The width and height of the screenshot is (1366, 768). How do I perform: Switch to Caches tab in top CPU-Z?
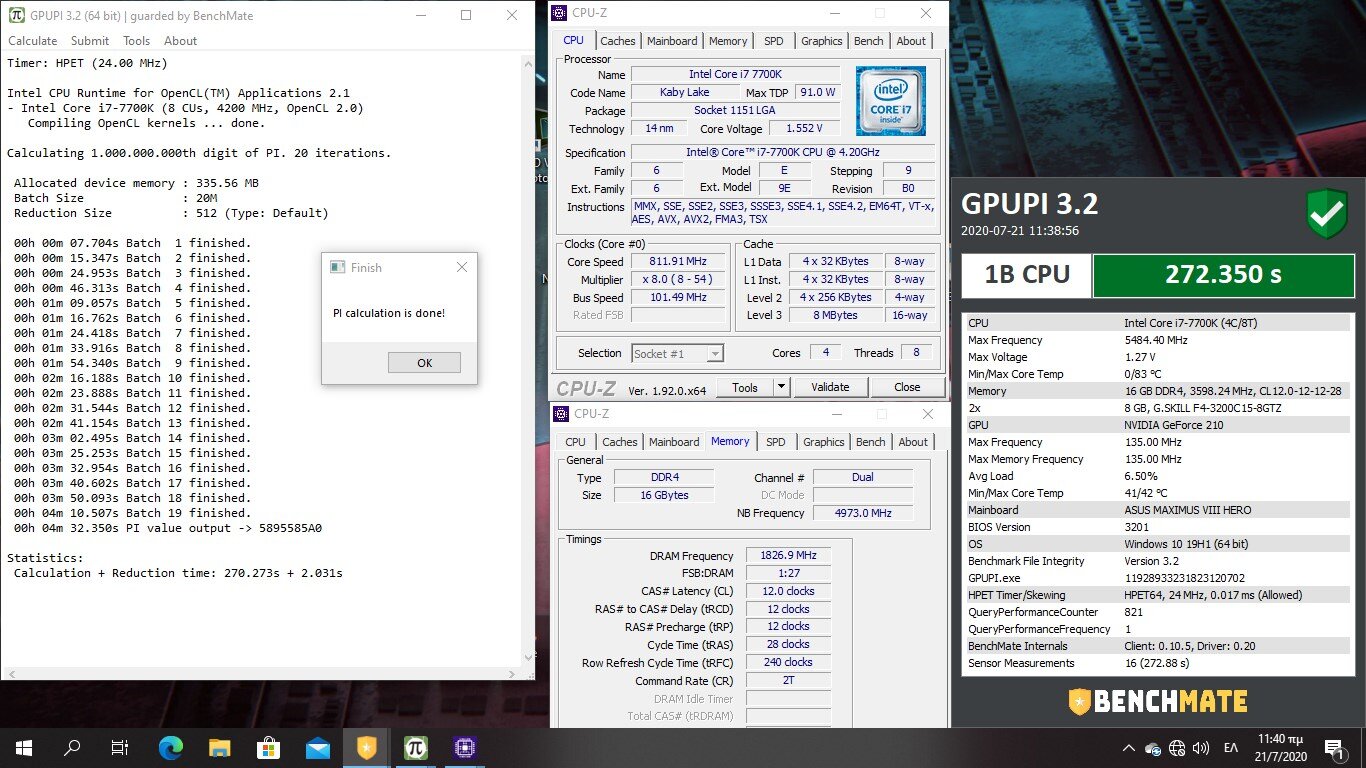click(617, 41)
